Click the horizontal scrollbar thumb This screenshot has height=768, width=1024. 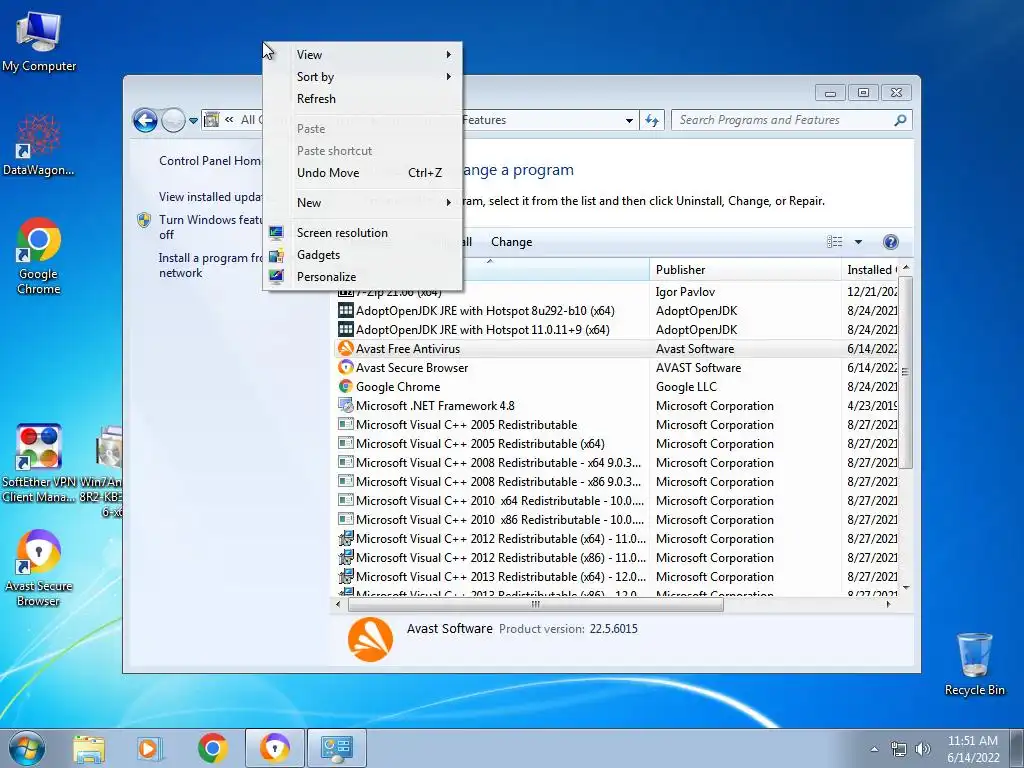pos(536,605)
